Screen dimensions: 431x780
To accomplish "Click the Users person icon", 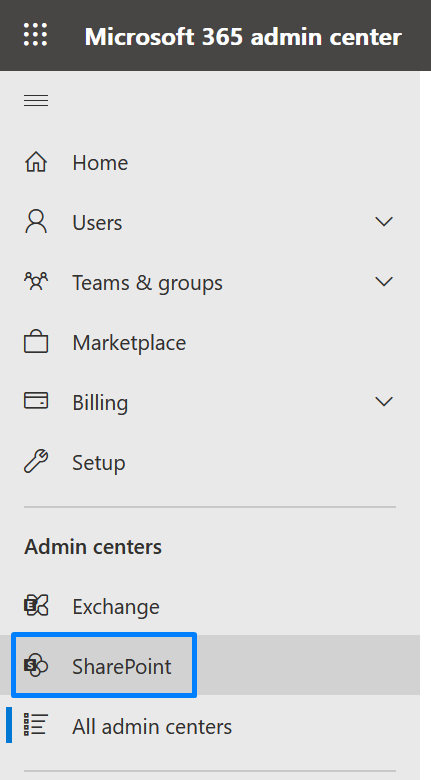I will (x=36, y=222).
